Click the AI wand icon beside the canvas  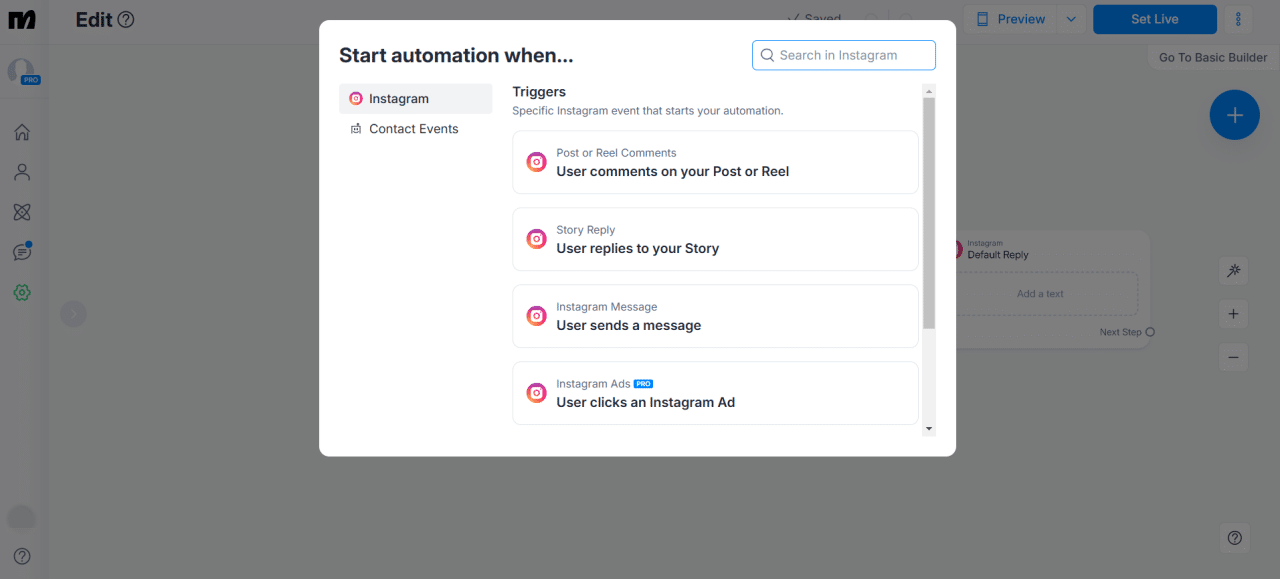coord(1233,270)
